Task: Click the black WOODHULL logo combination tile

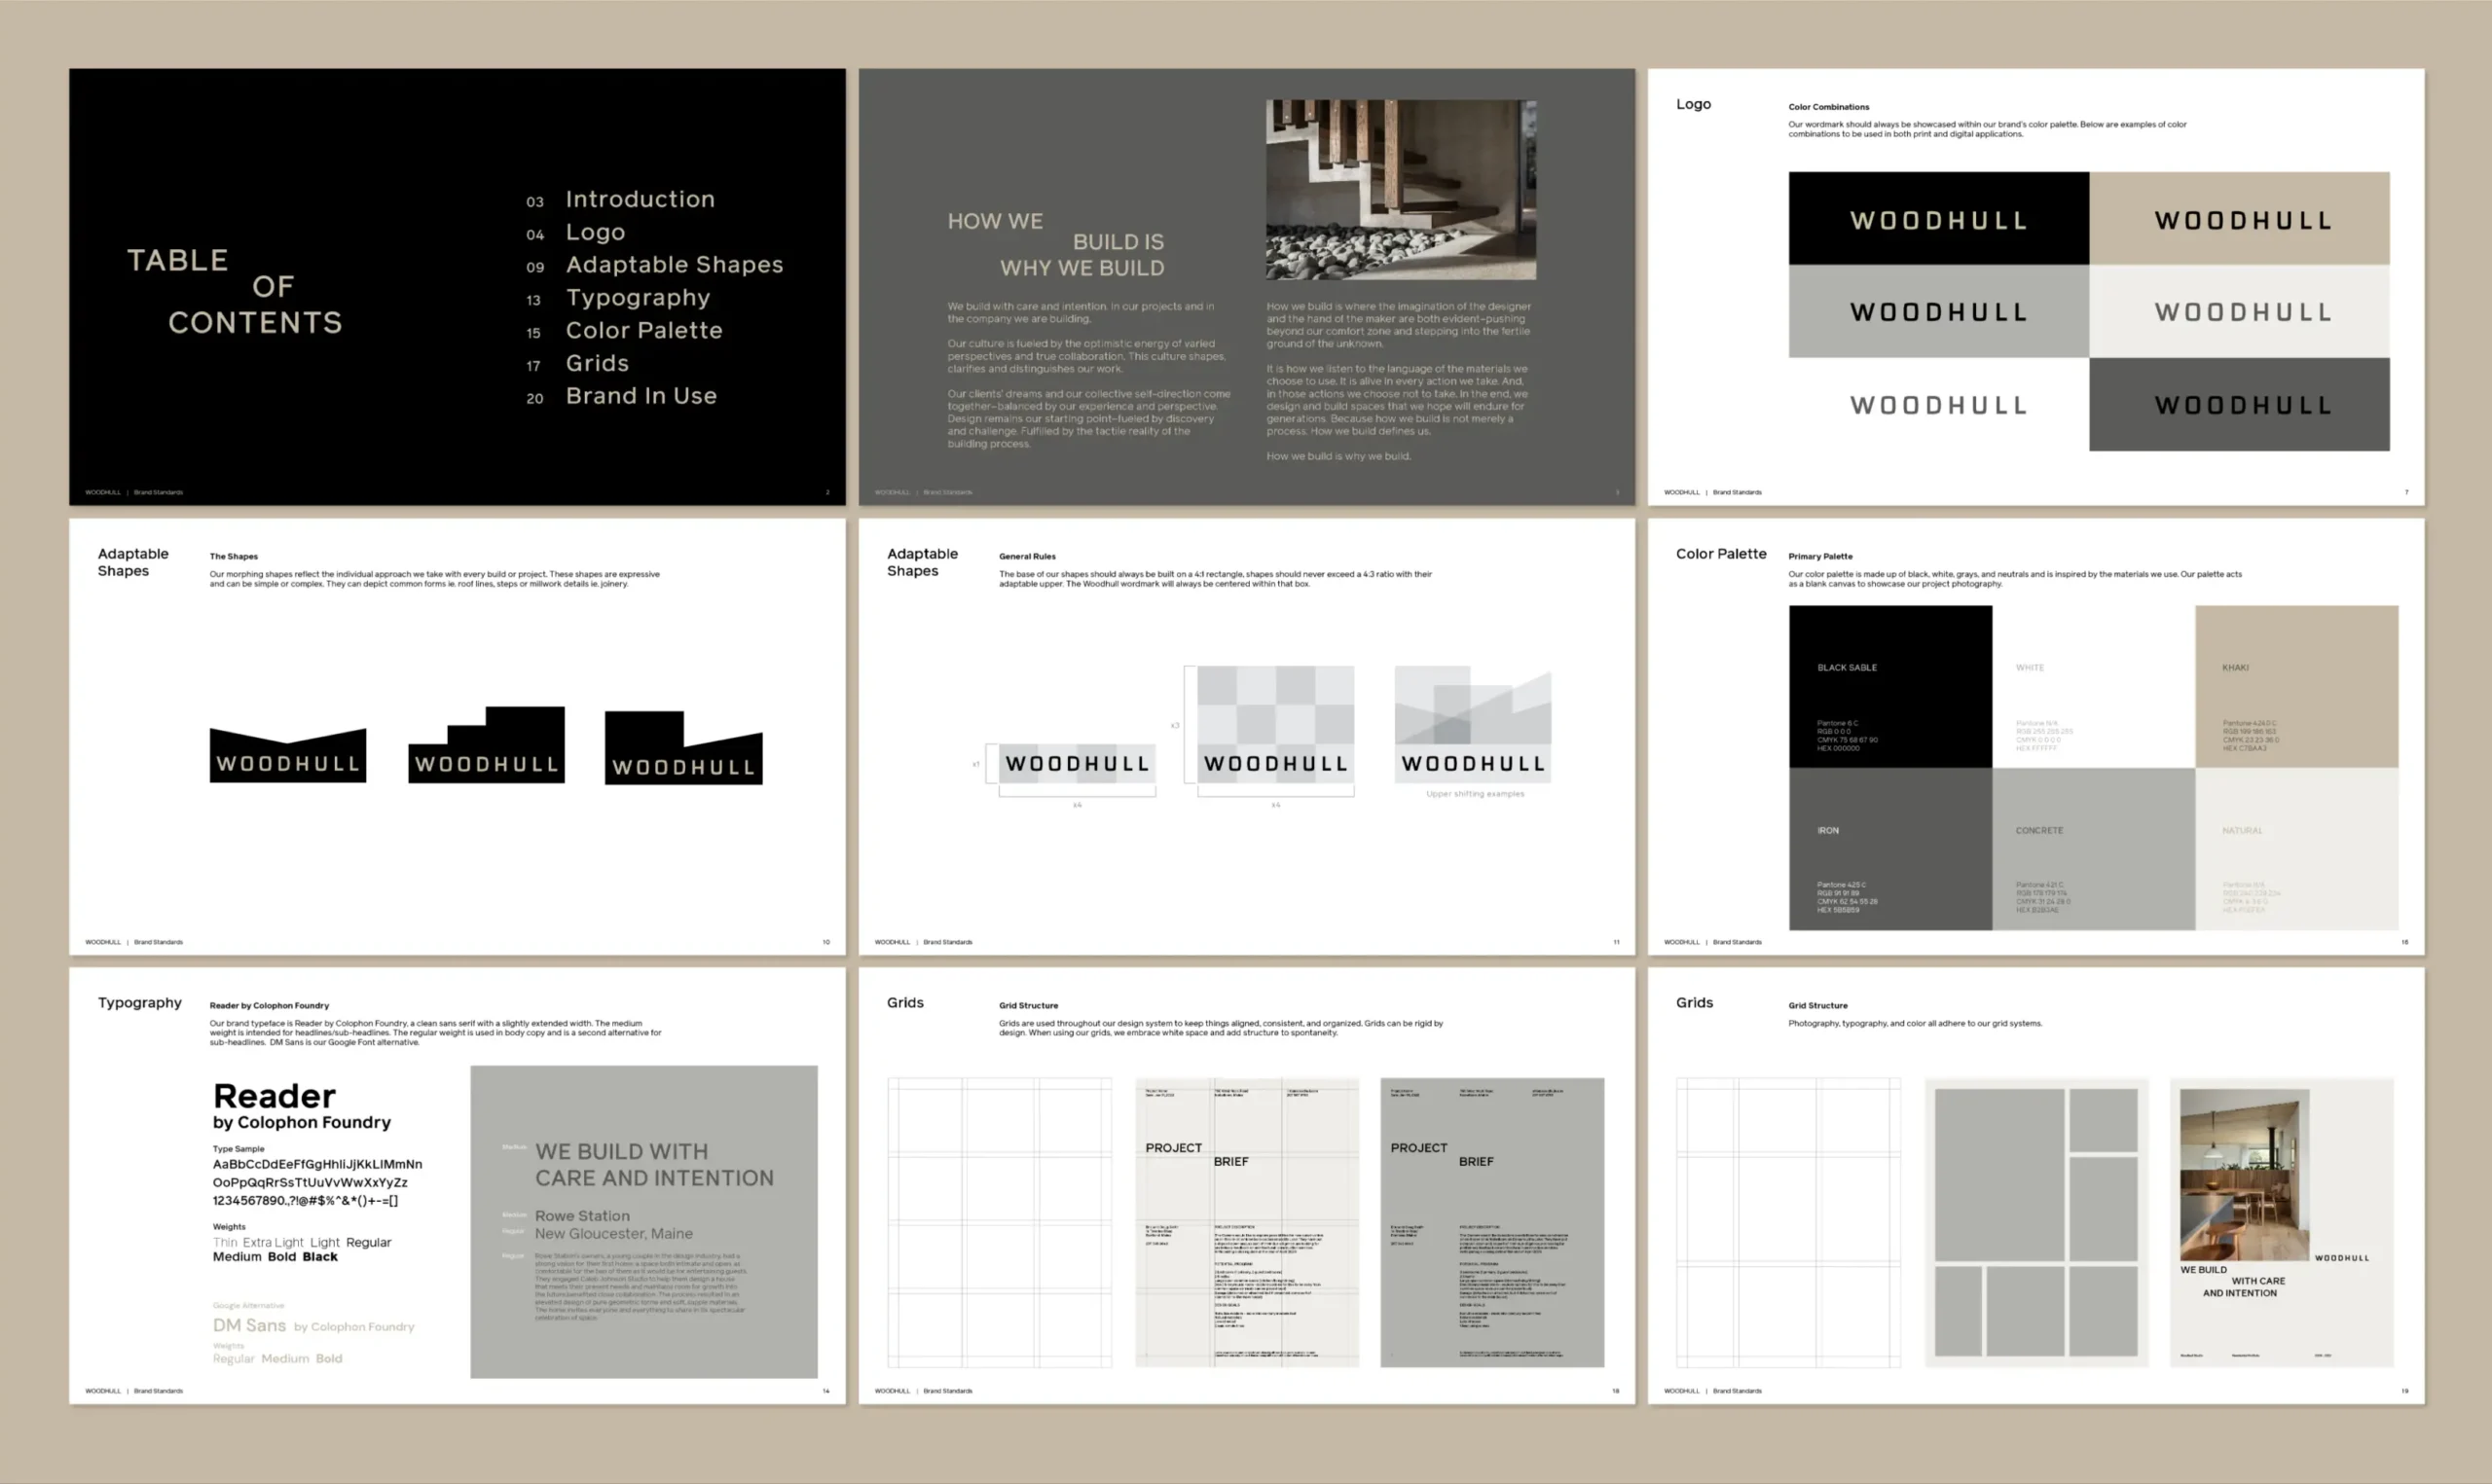Action: (1938, 218)
